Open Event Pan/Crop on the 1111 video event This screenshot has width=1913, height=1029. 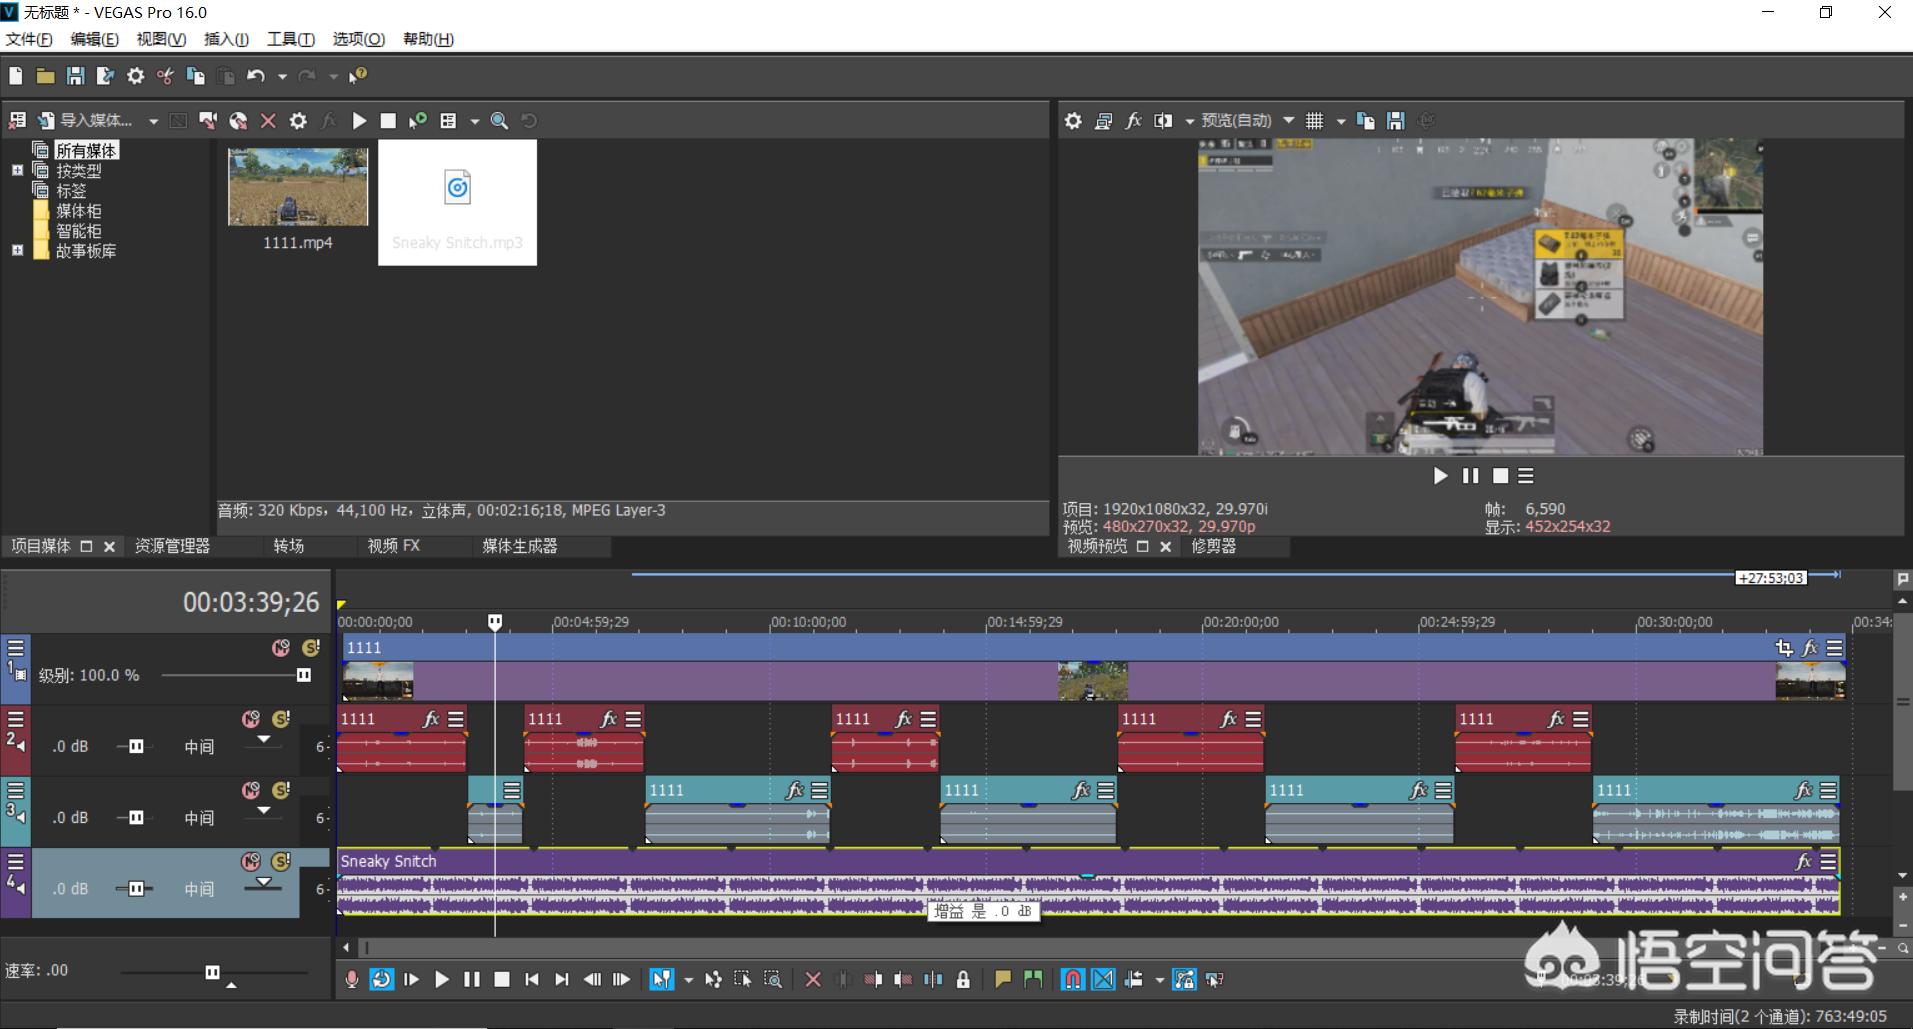click(x=1783, y=648)
